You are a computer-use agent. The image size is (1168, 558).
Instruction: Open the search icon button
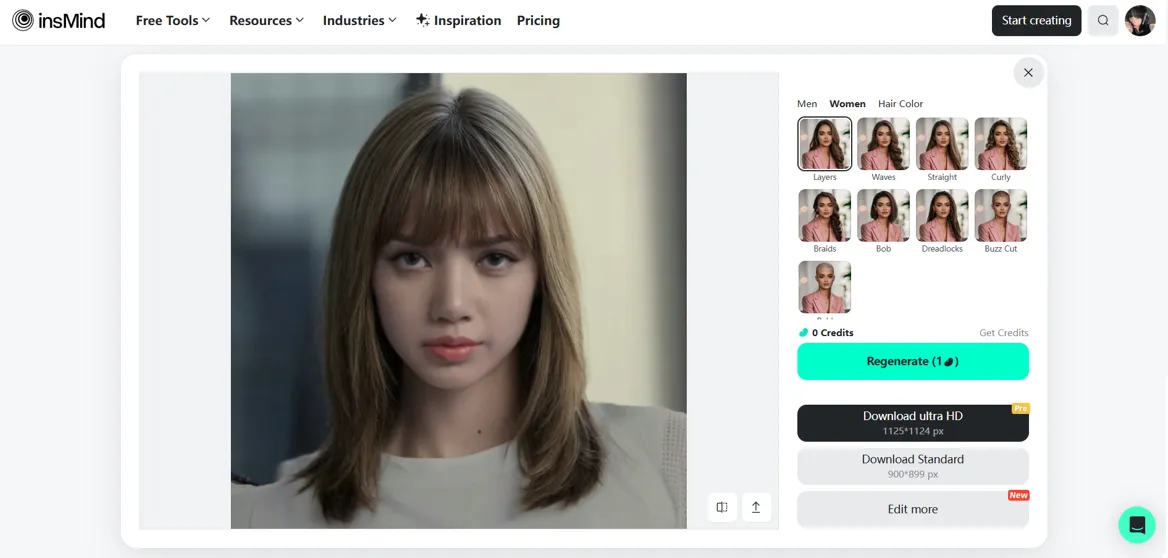point(1103,20)
